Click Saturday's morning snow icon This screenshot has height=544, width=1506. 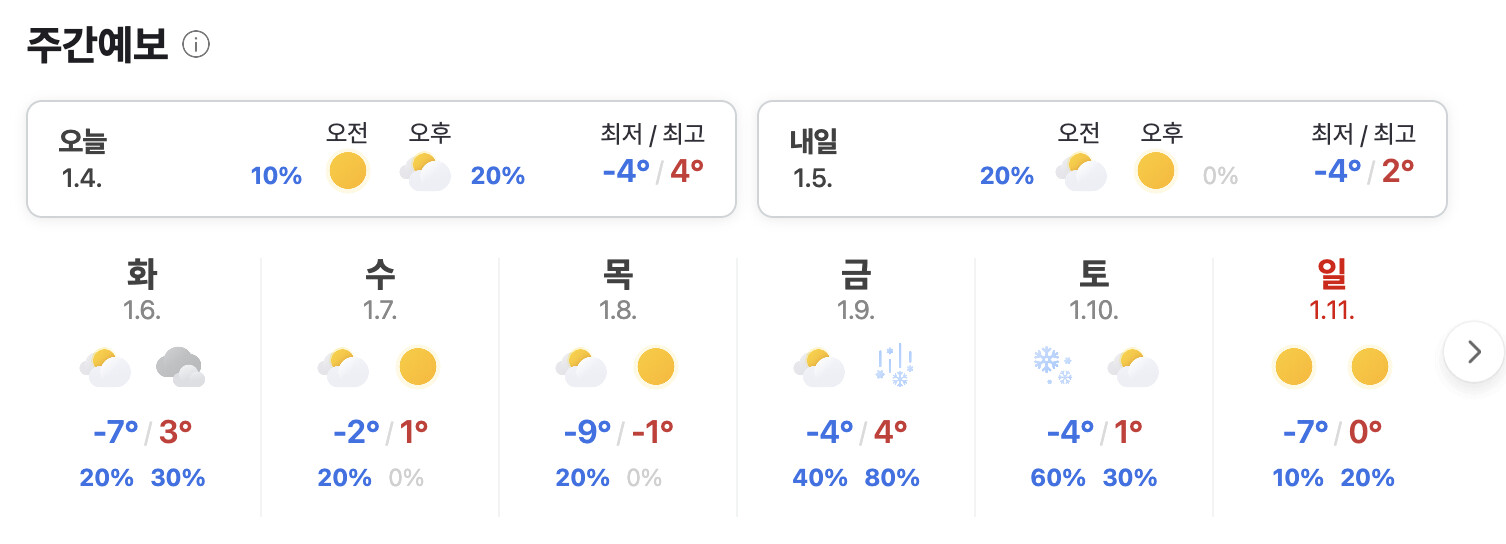tap(1052, 367)
